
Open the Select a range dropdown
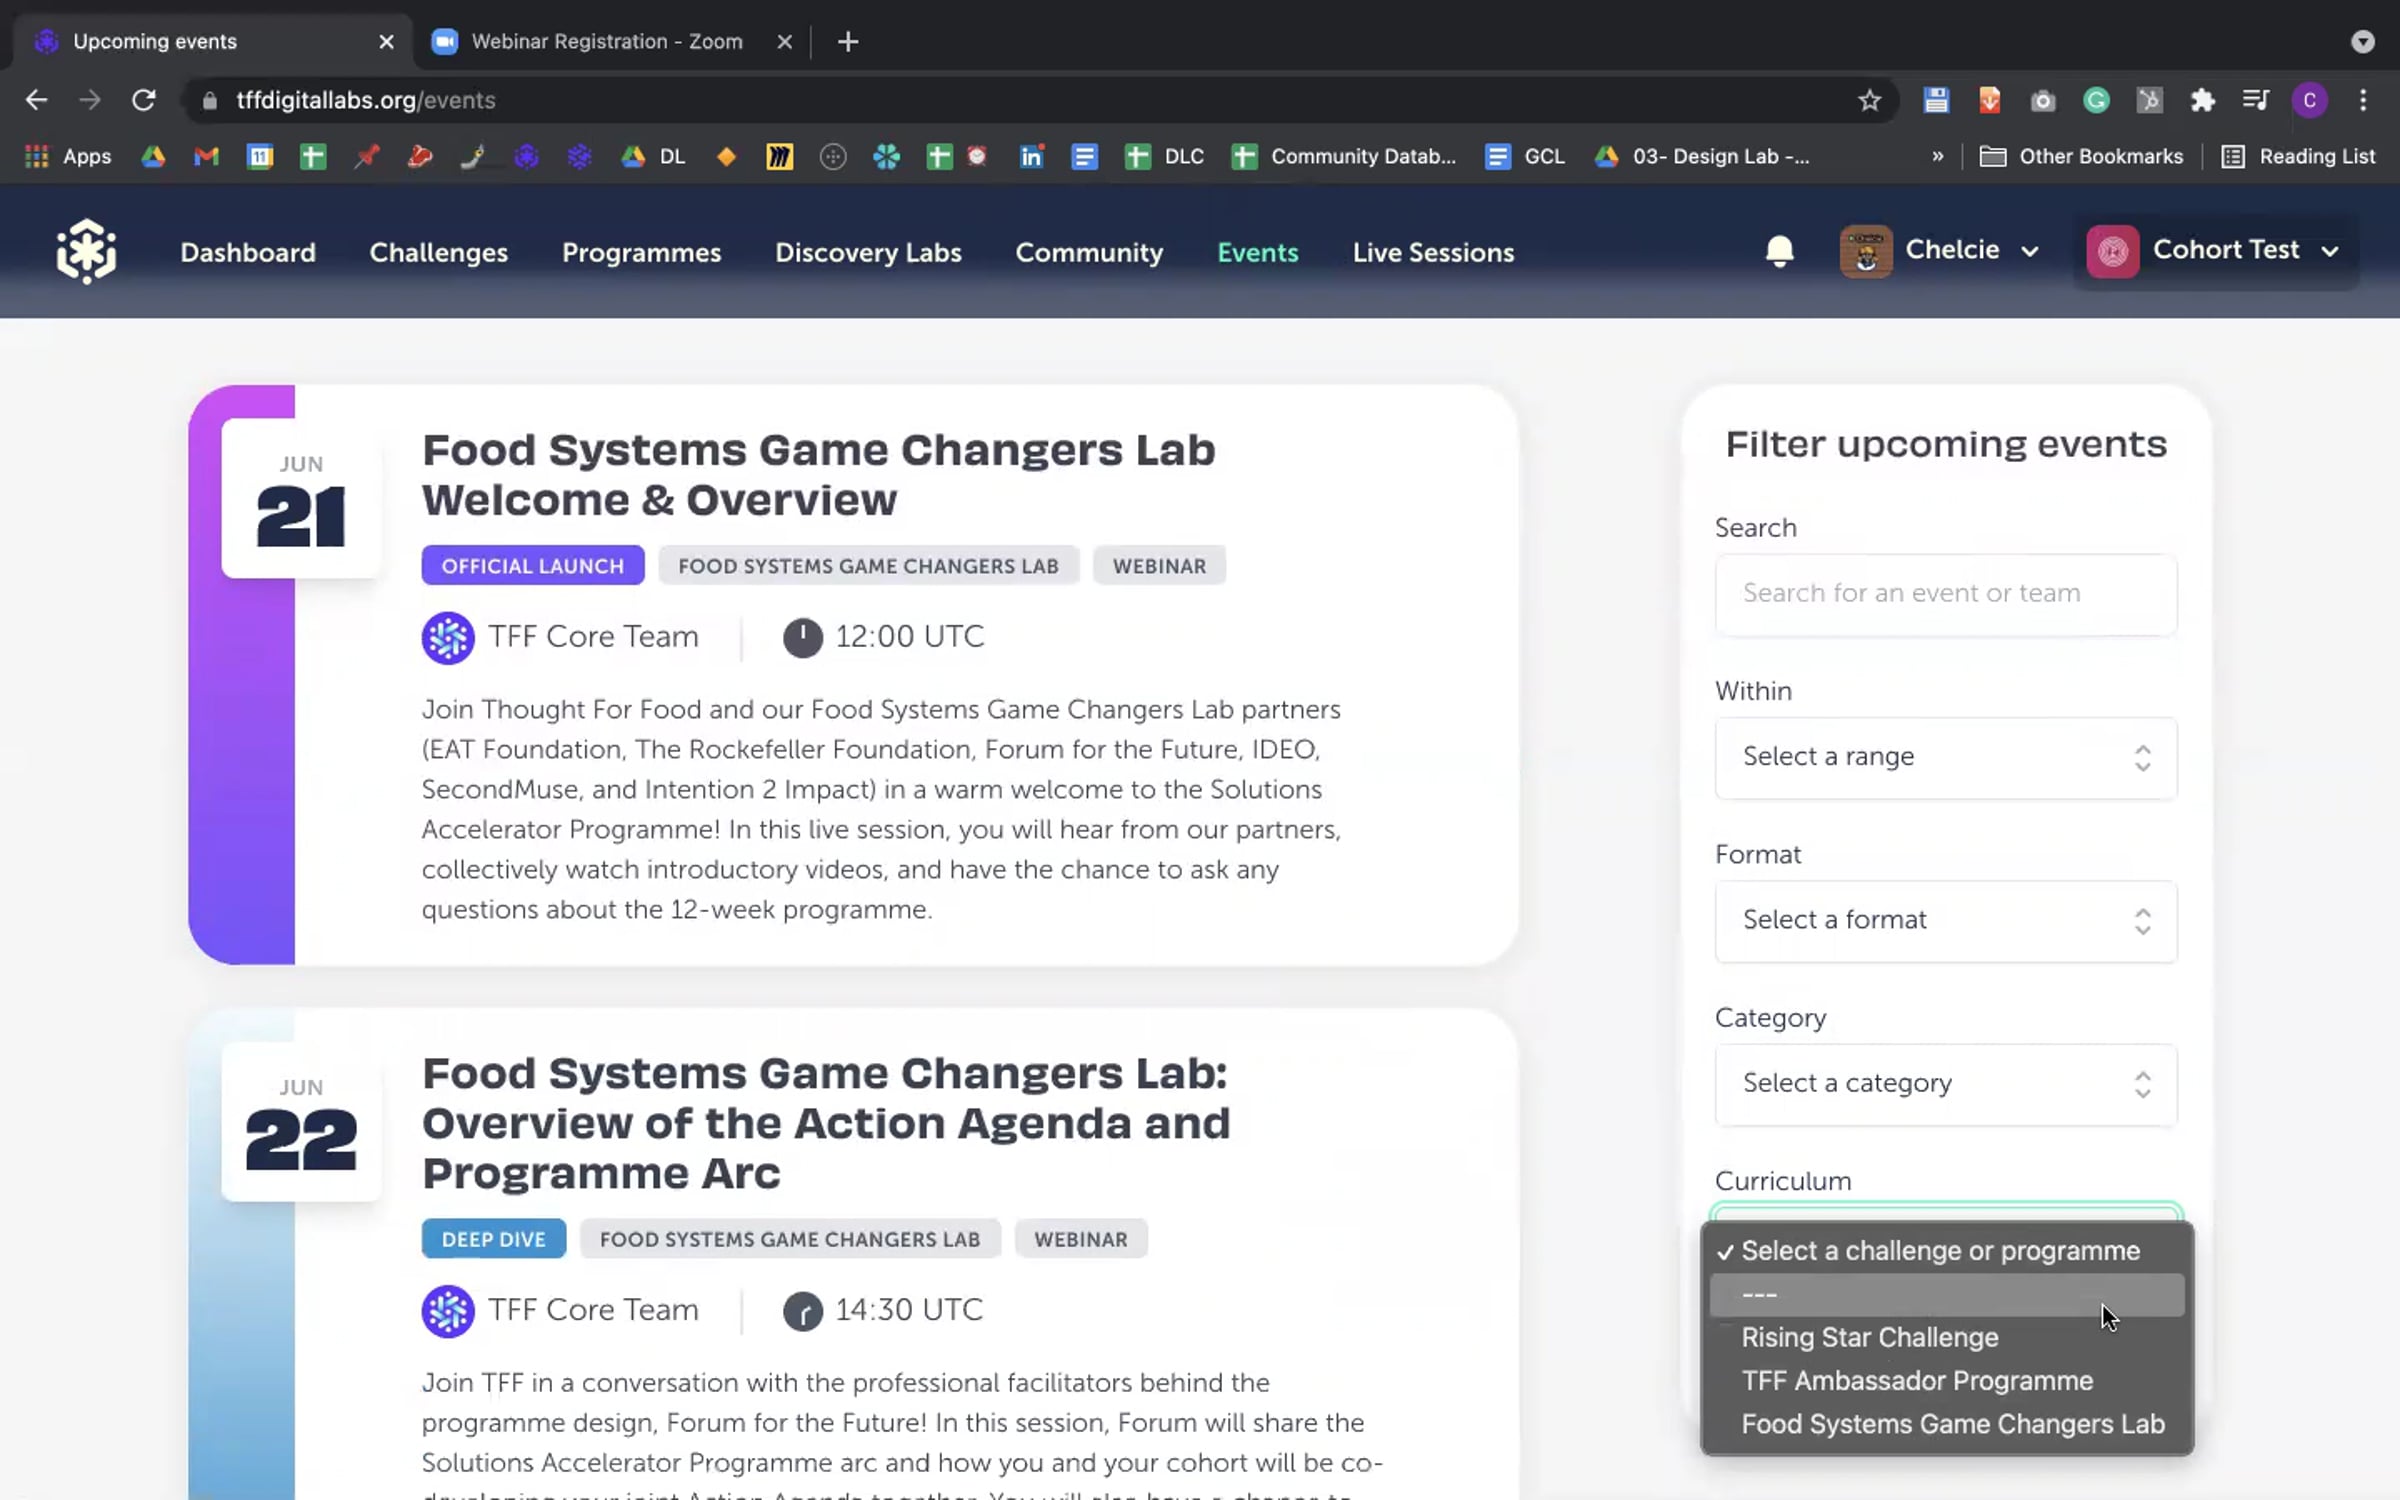click(x=1945, y=757)
